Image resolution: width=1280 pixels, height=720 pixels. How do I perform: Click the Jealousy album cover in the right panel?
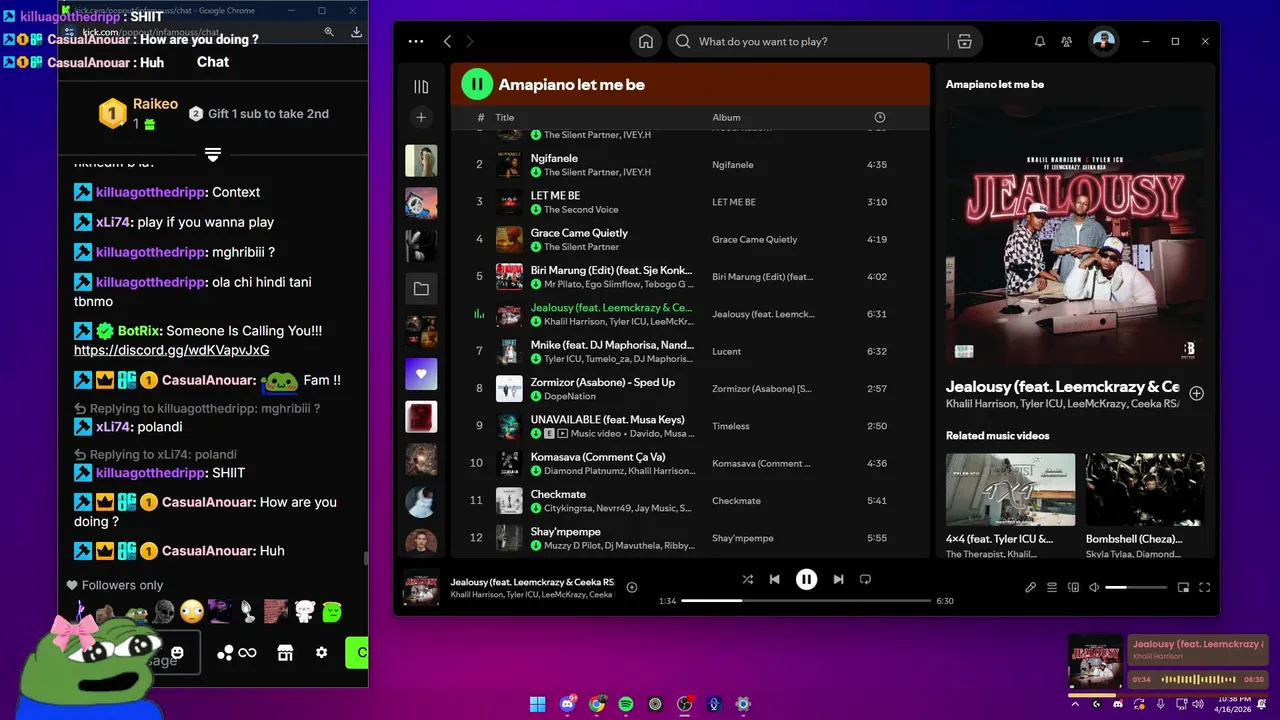(x=1075, y=235)
